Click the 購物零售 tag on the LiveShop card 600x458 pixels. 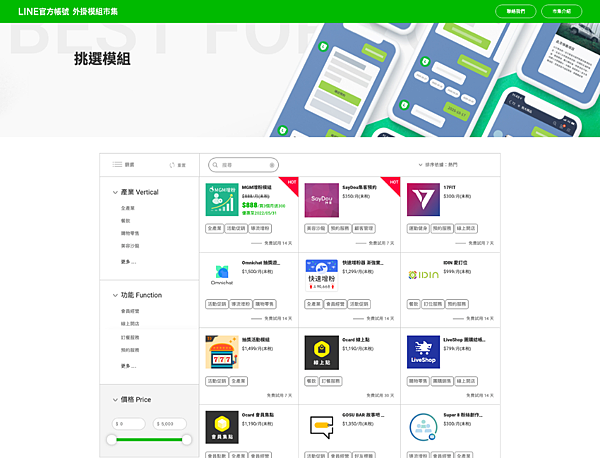click(418, 381)
